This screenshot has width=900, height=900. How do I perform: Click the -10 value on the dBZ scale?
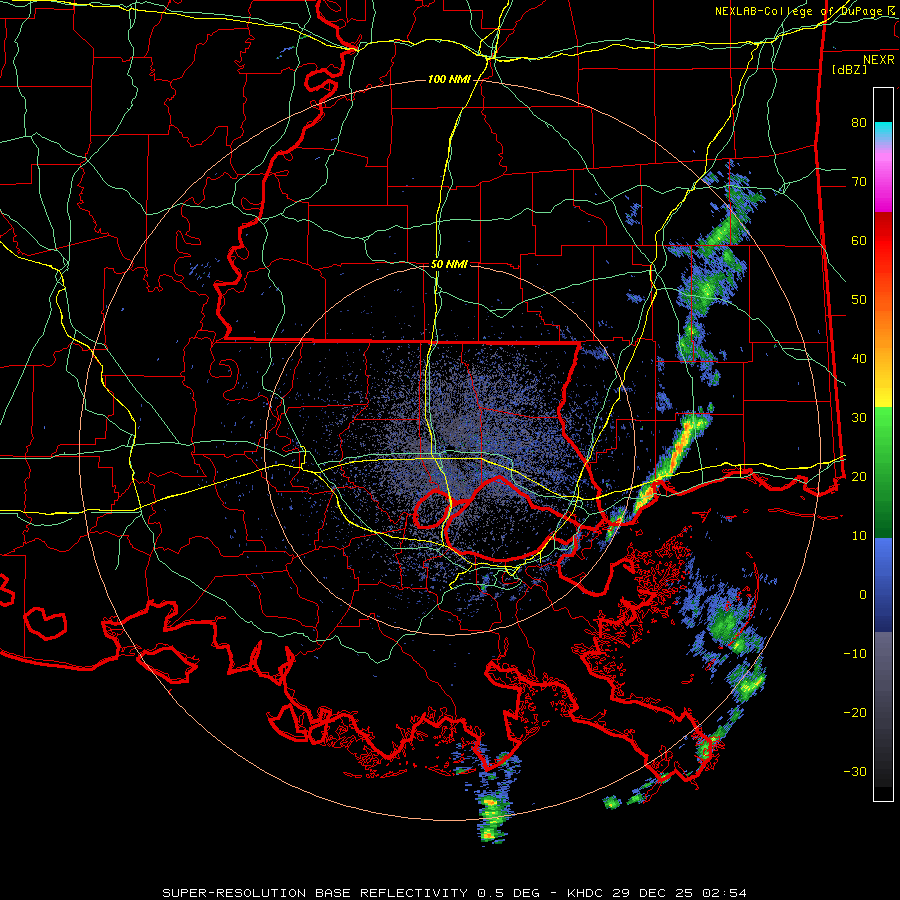(855, 654)
